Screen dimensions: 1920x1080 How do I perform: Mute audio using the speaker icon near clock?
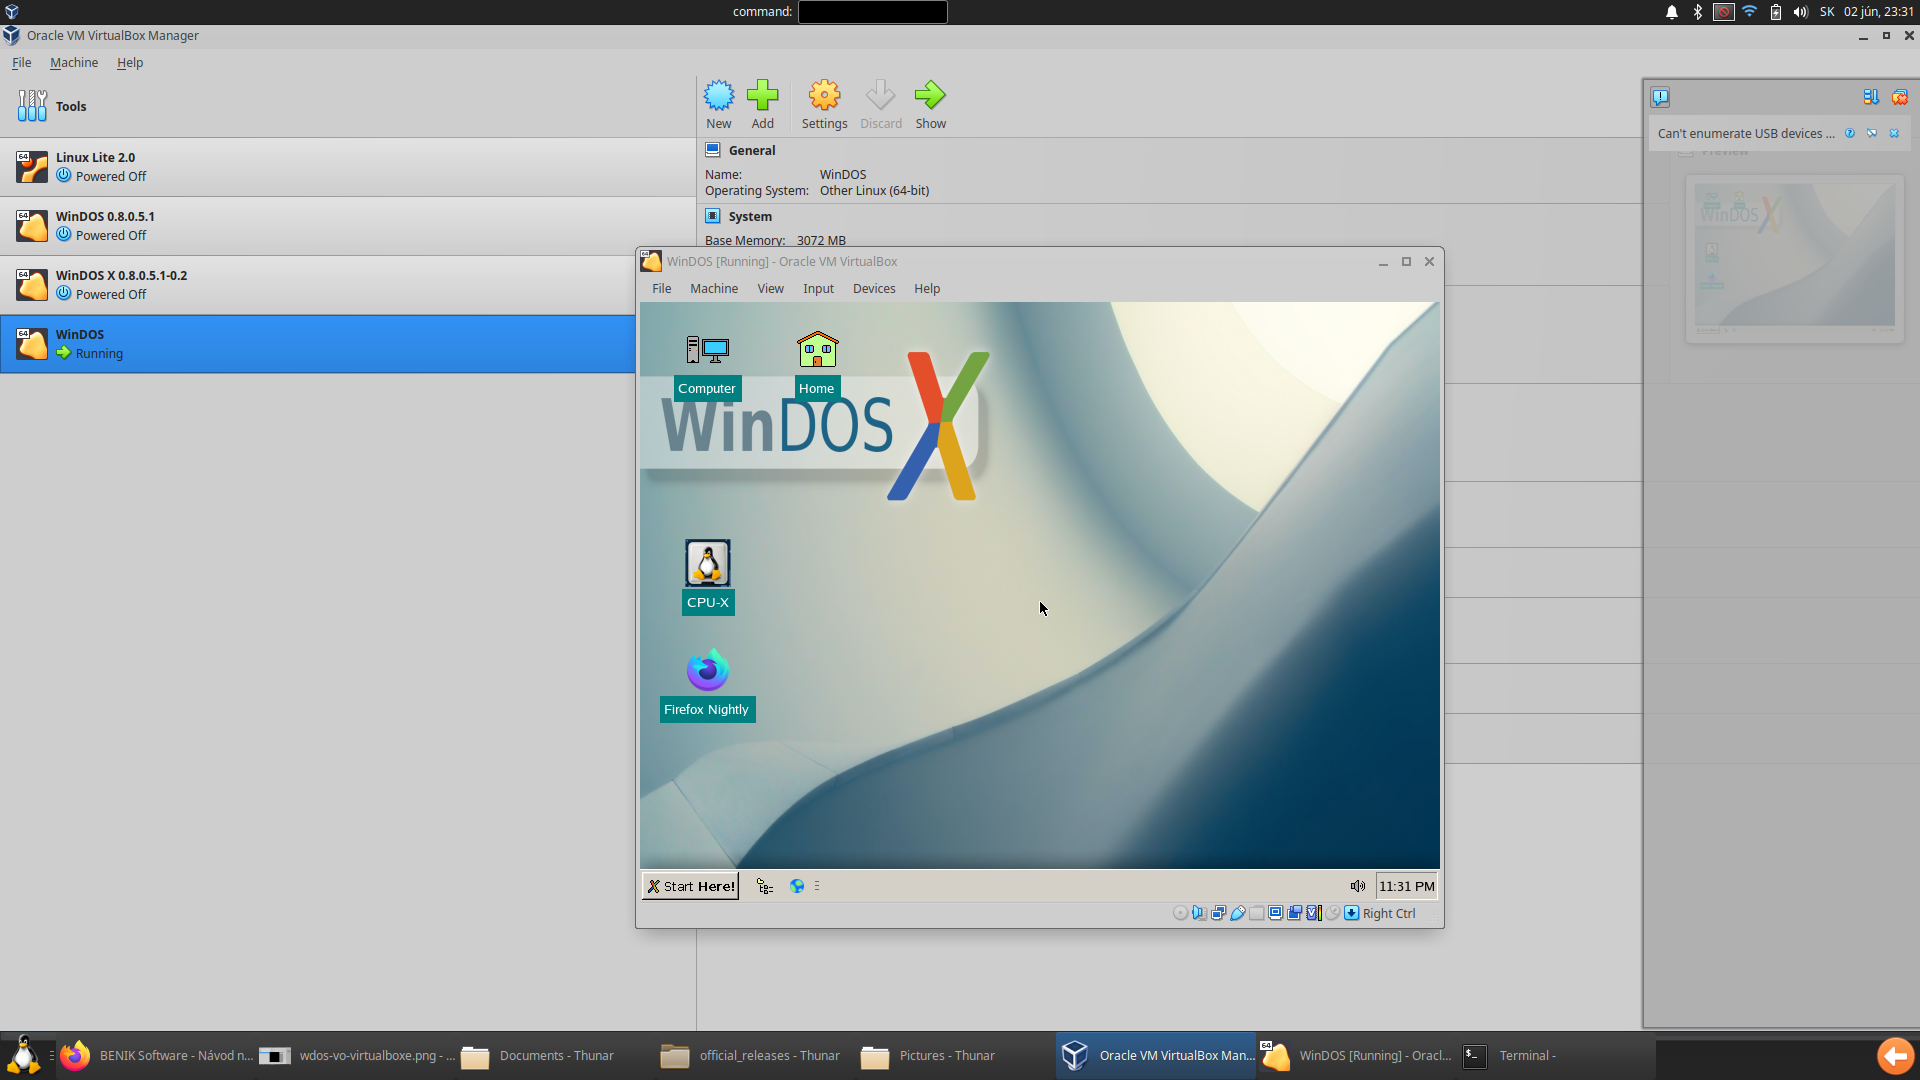pyautogui.click(x=1357, y=885)
